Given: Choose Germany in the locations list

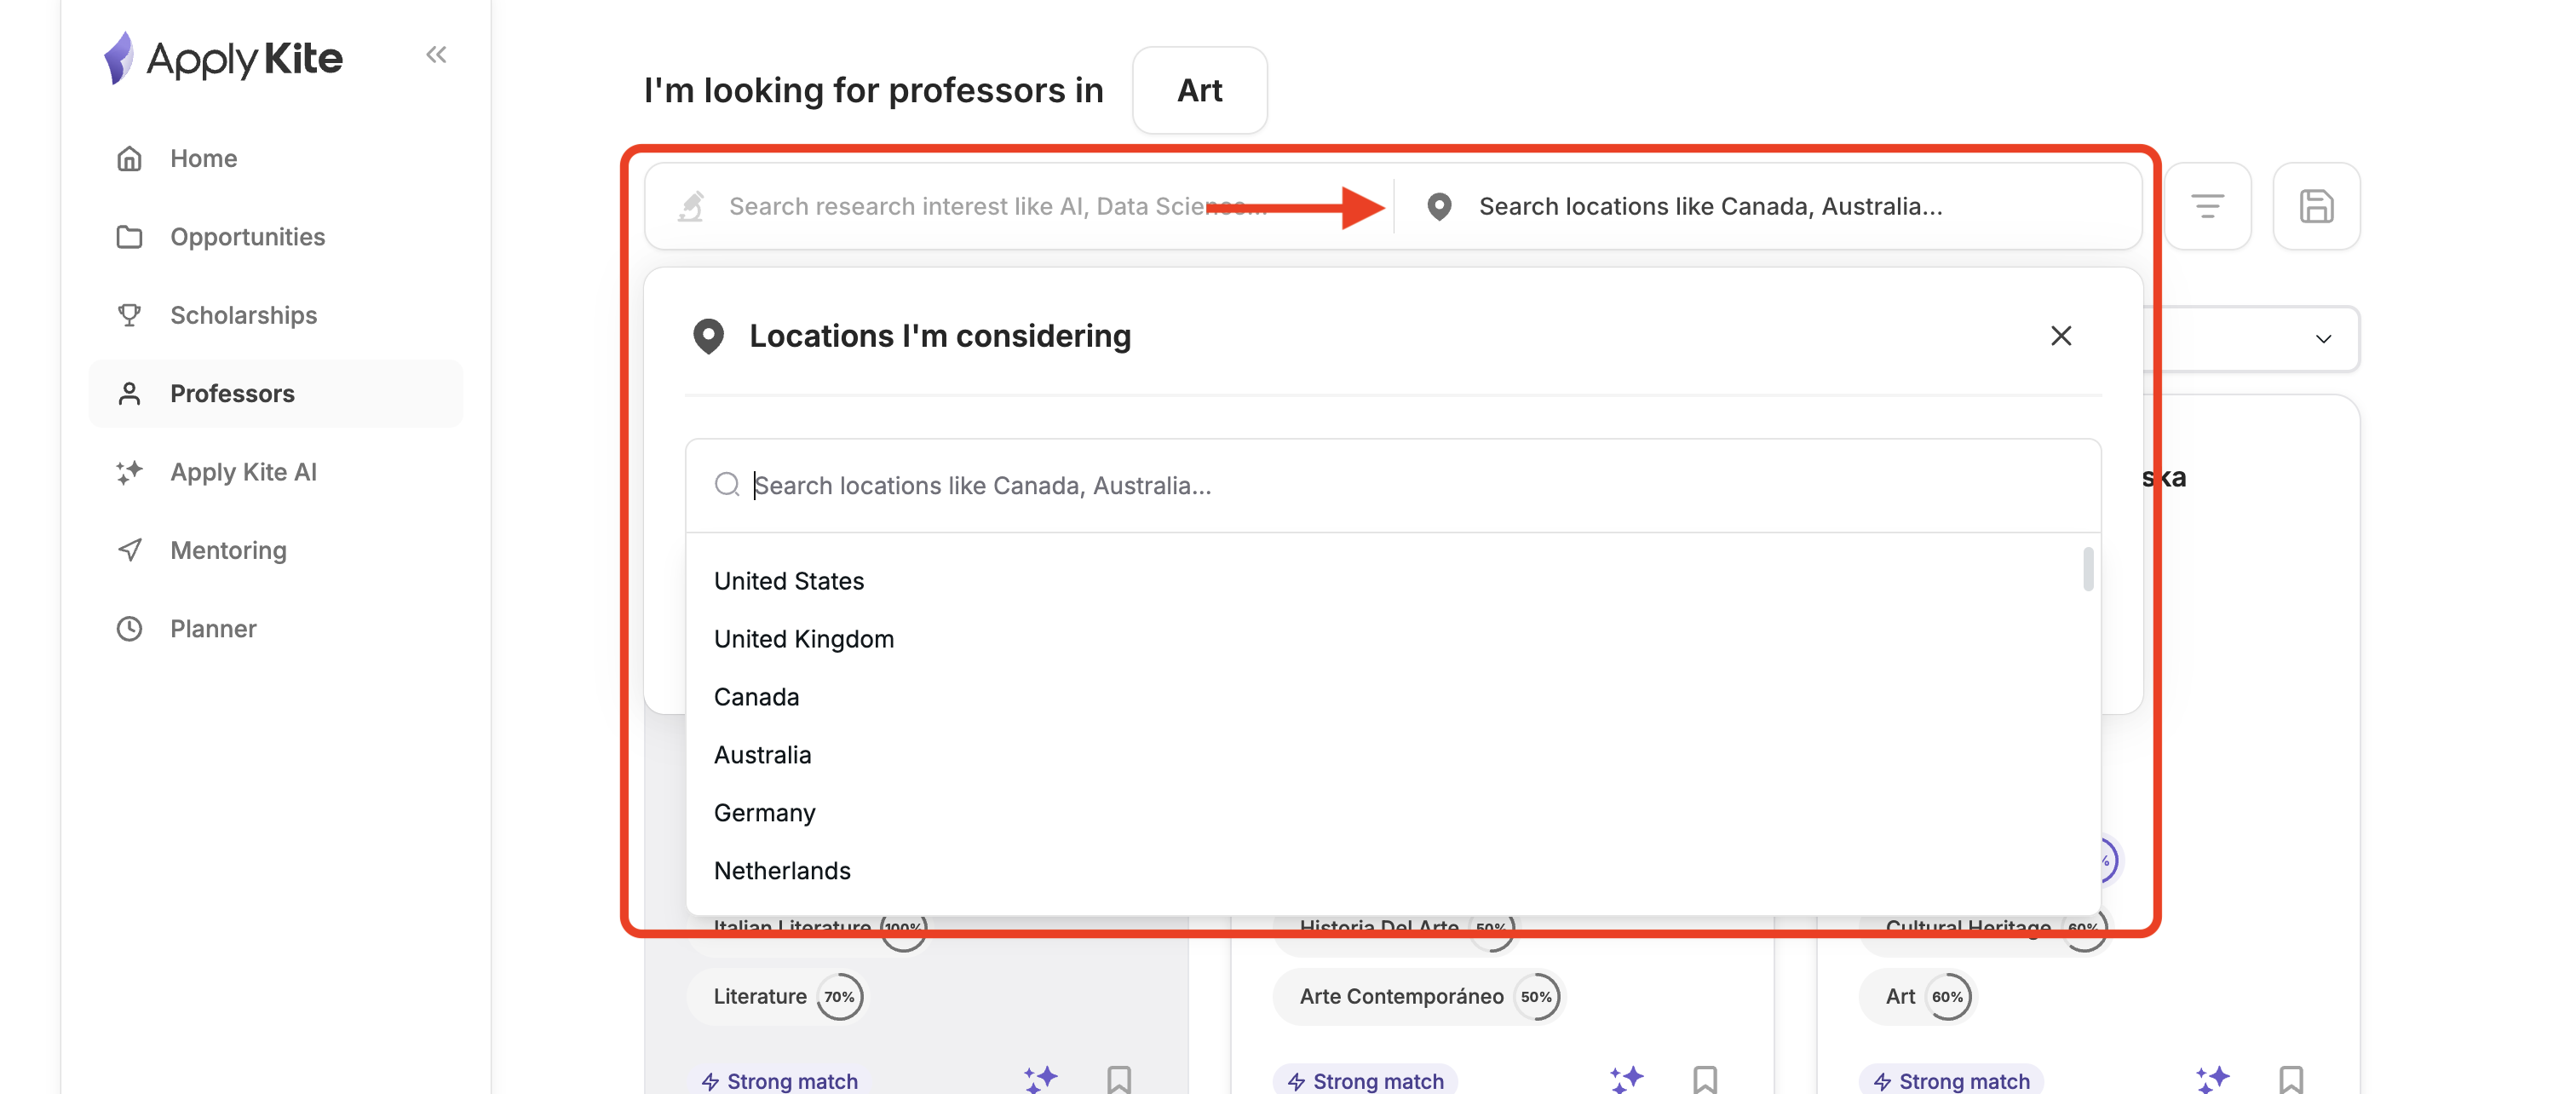Looking at the screenshot, I should 764,813.
